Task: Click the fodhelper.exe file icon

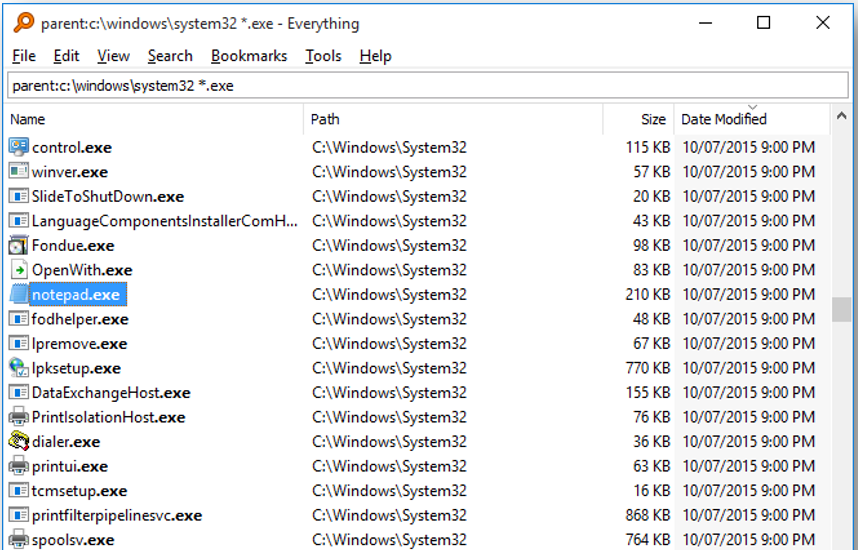Action: tap(19, 319)
